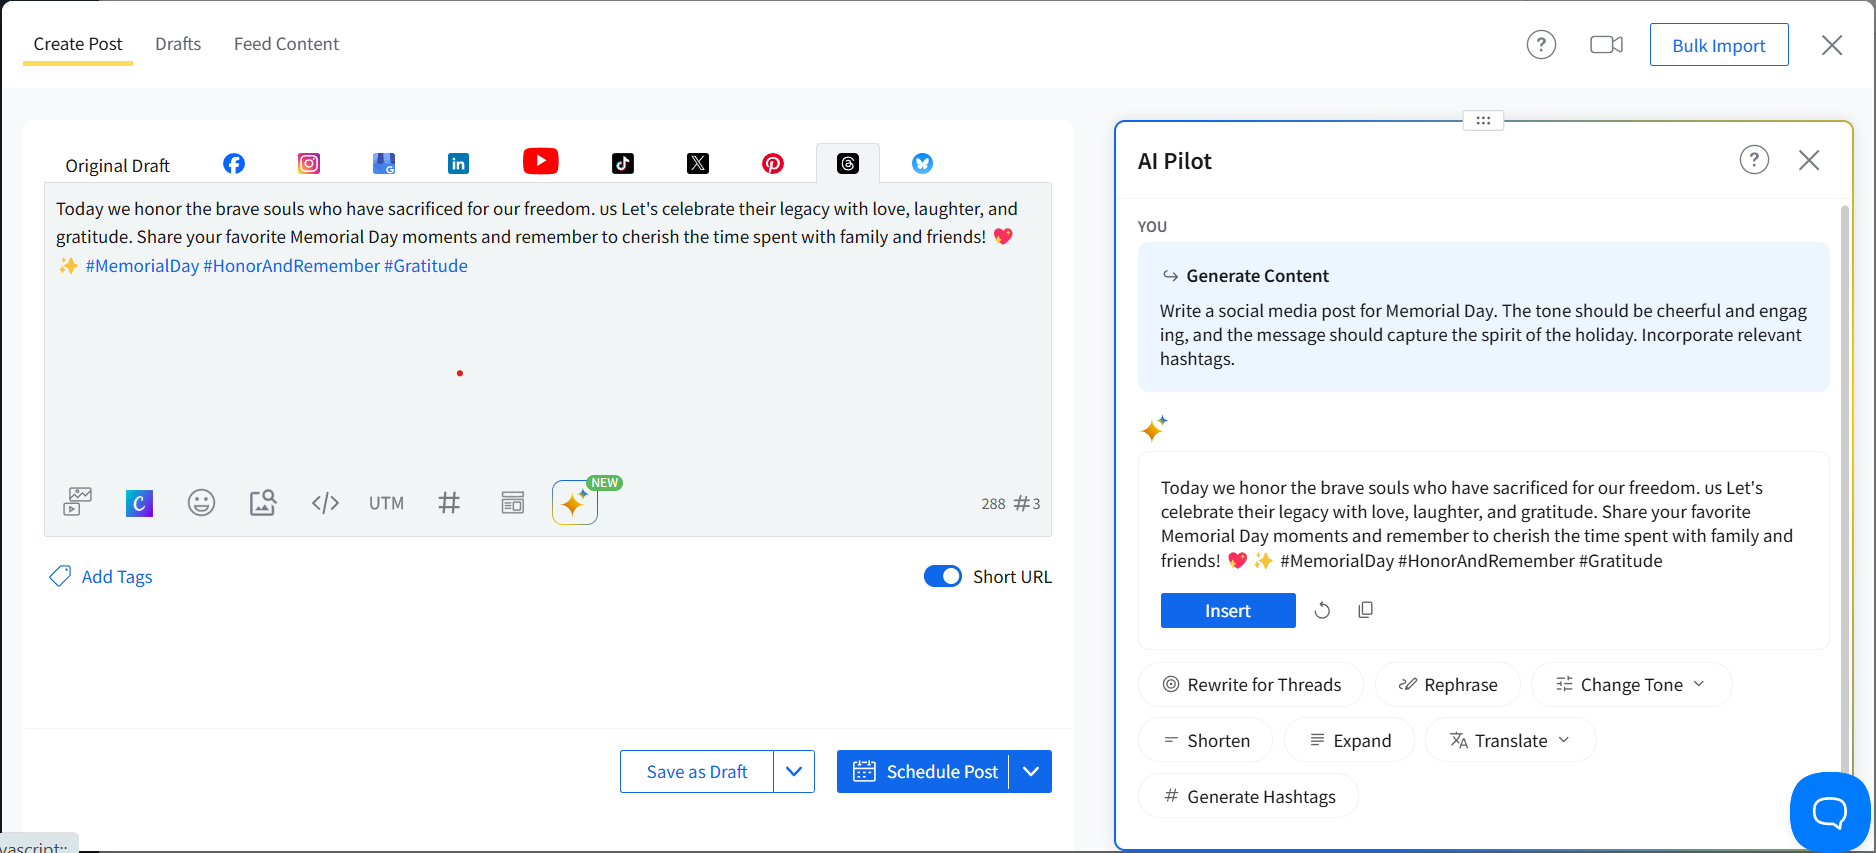Close the Create Post dialog
The image size is (1876, 853).
pyautogui.click(x=1832, y=45)
